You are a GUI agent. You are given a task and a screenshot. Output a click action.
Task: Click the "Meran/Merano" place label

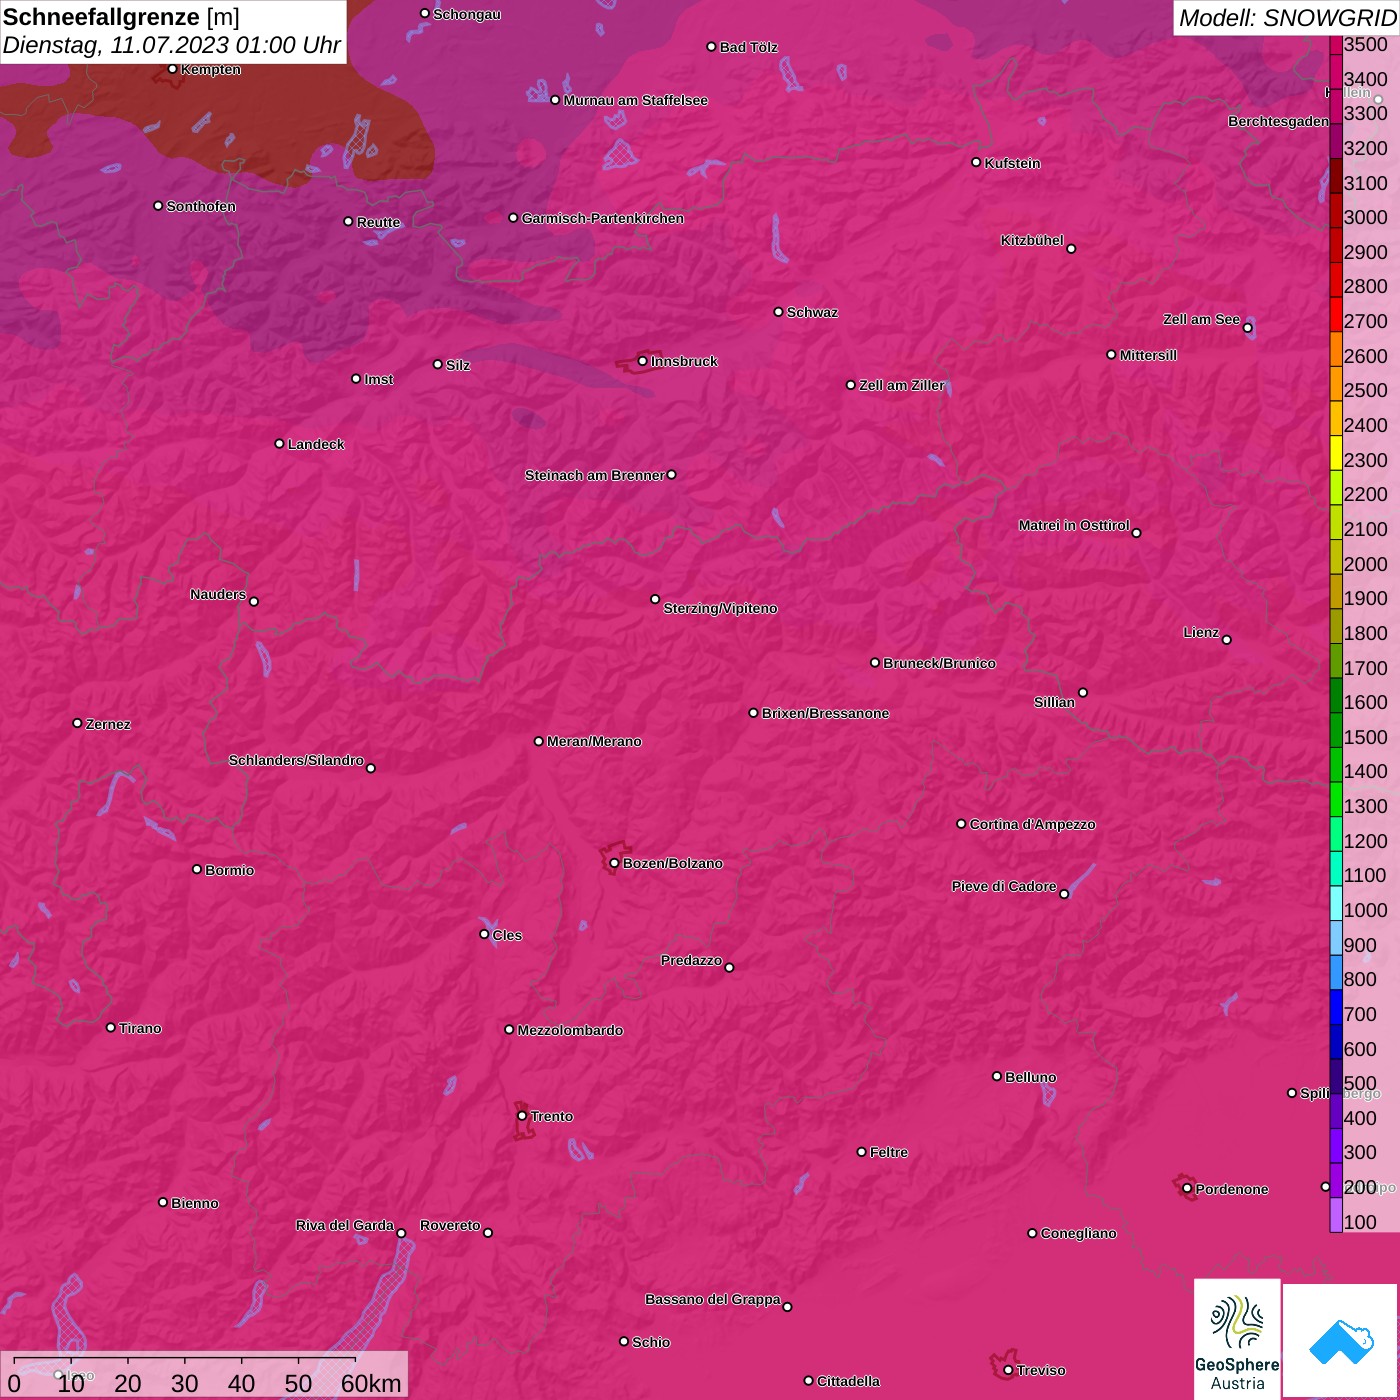tap(594, 741)
